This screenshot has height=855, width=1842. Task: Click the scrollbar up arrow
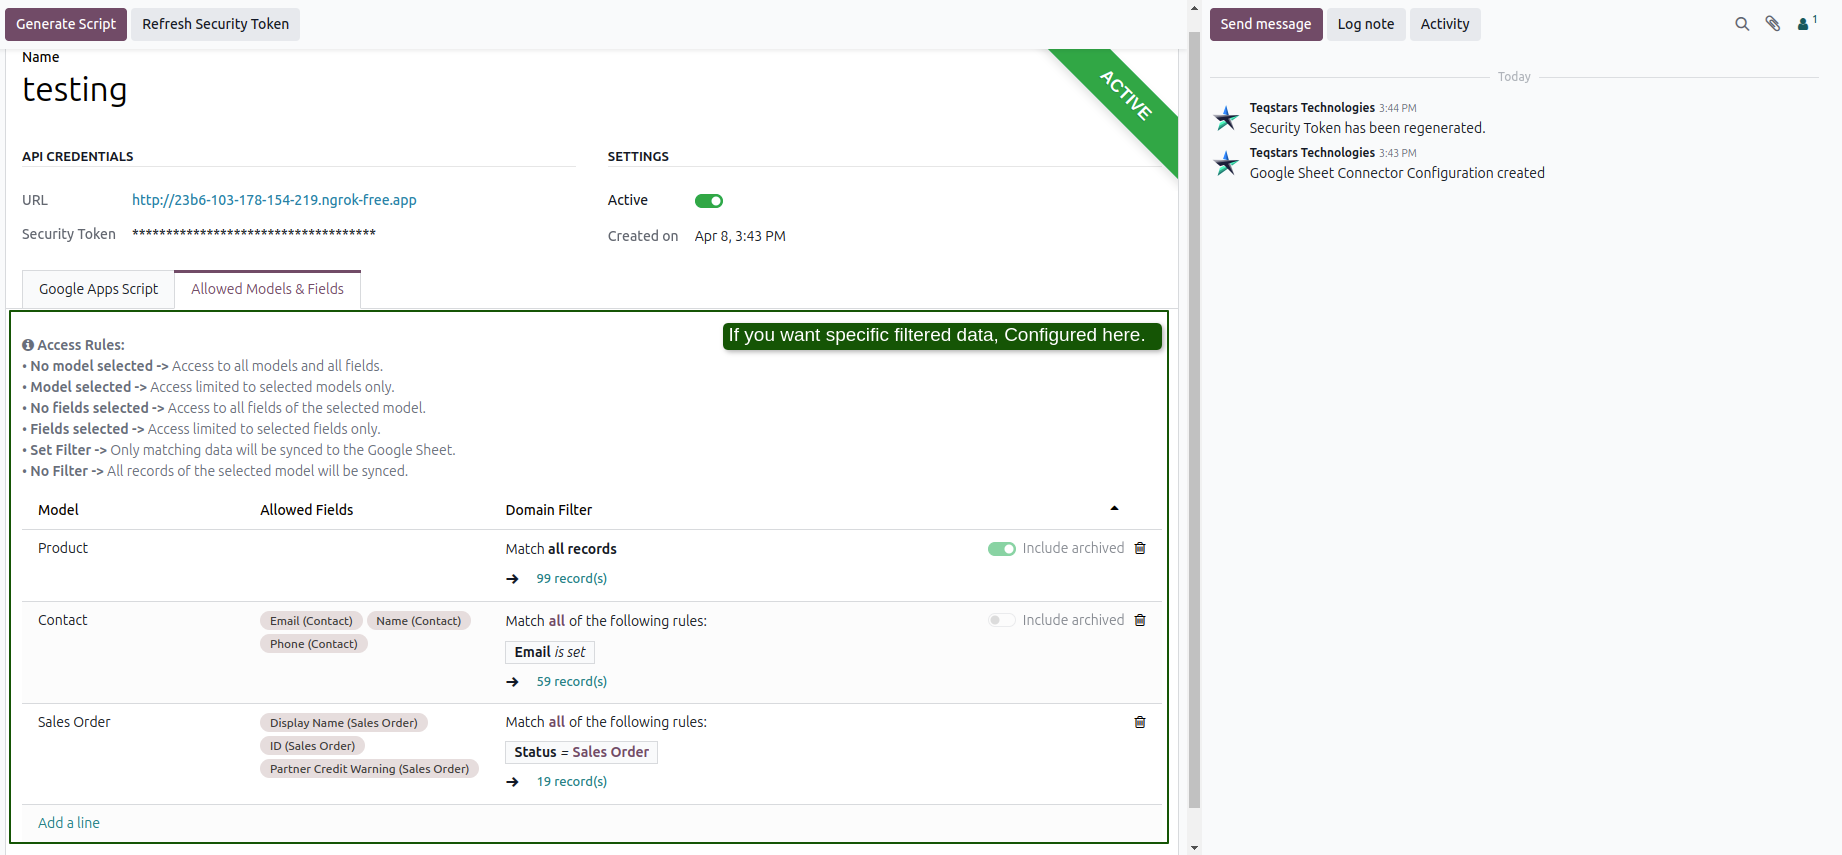pos(1194,8)
